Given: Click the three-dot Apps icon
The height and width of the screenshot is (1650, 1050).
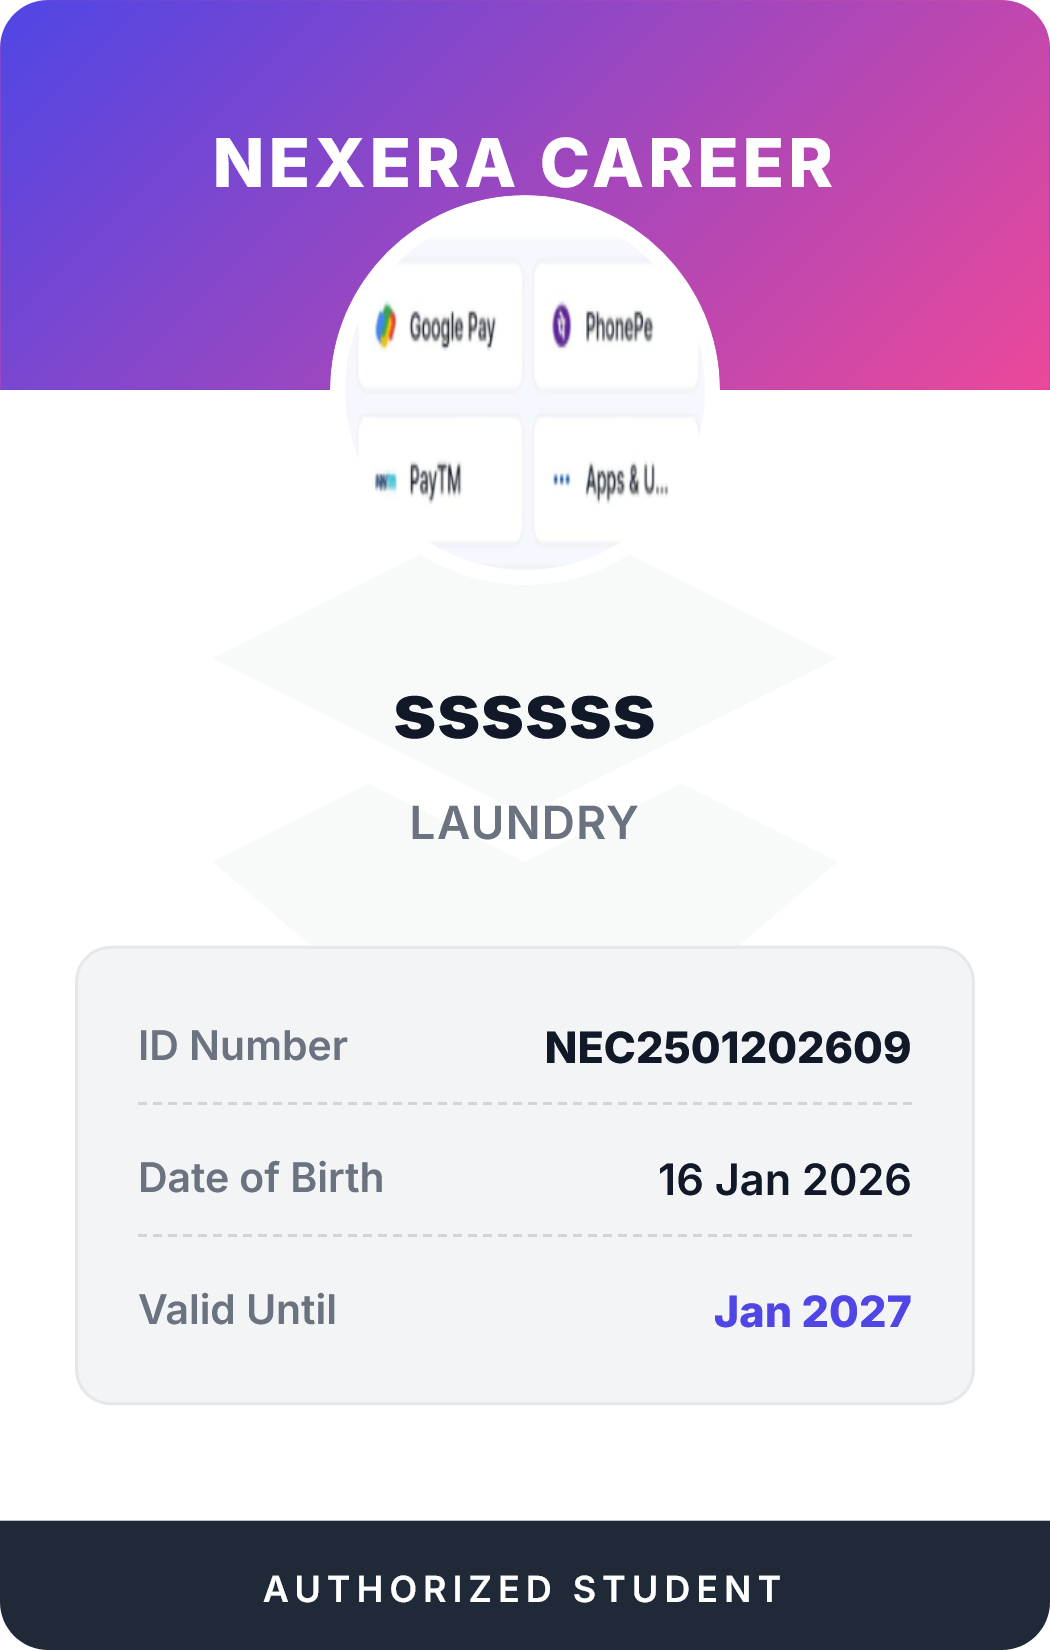Looking at the screenshot, I should (x=561, y=481).
